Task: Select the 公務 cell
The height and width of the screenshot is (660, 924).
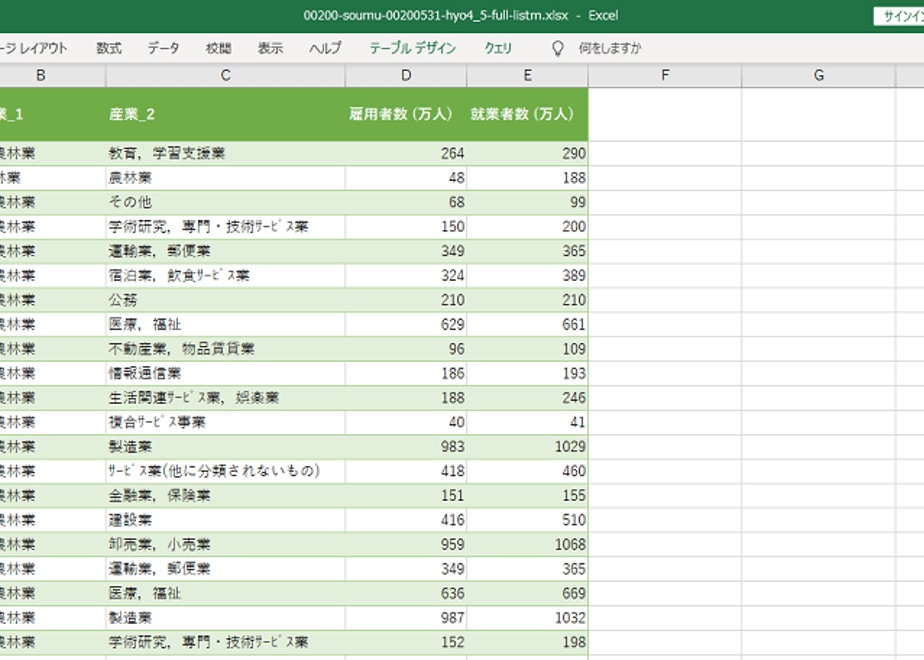Action: click(225, 300)
